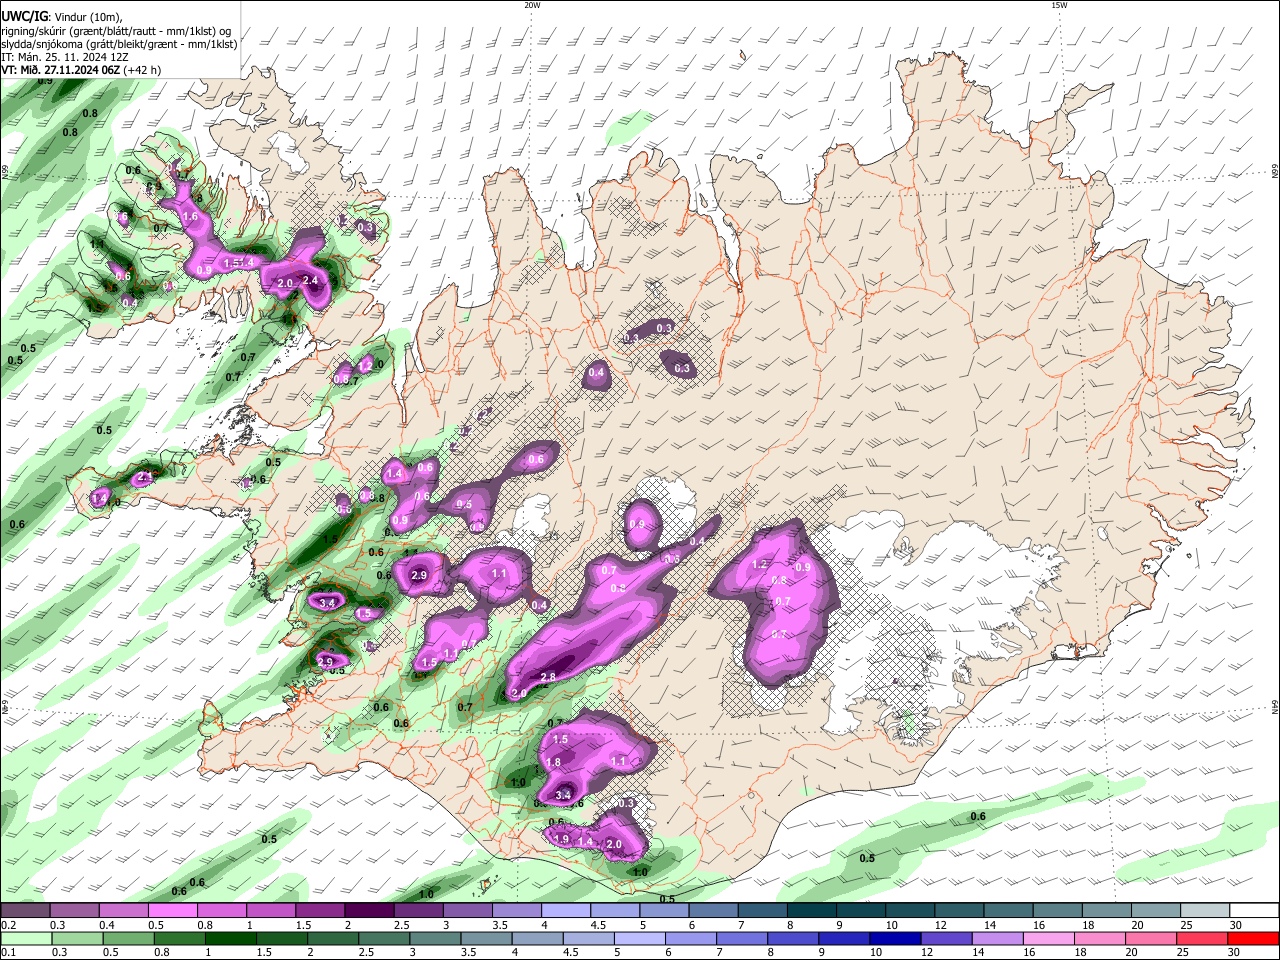Choose the dark teal snow swatch labelled 8
The width and height of the screenshot is (1280, 960).
click(x=812, y=911)
